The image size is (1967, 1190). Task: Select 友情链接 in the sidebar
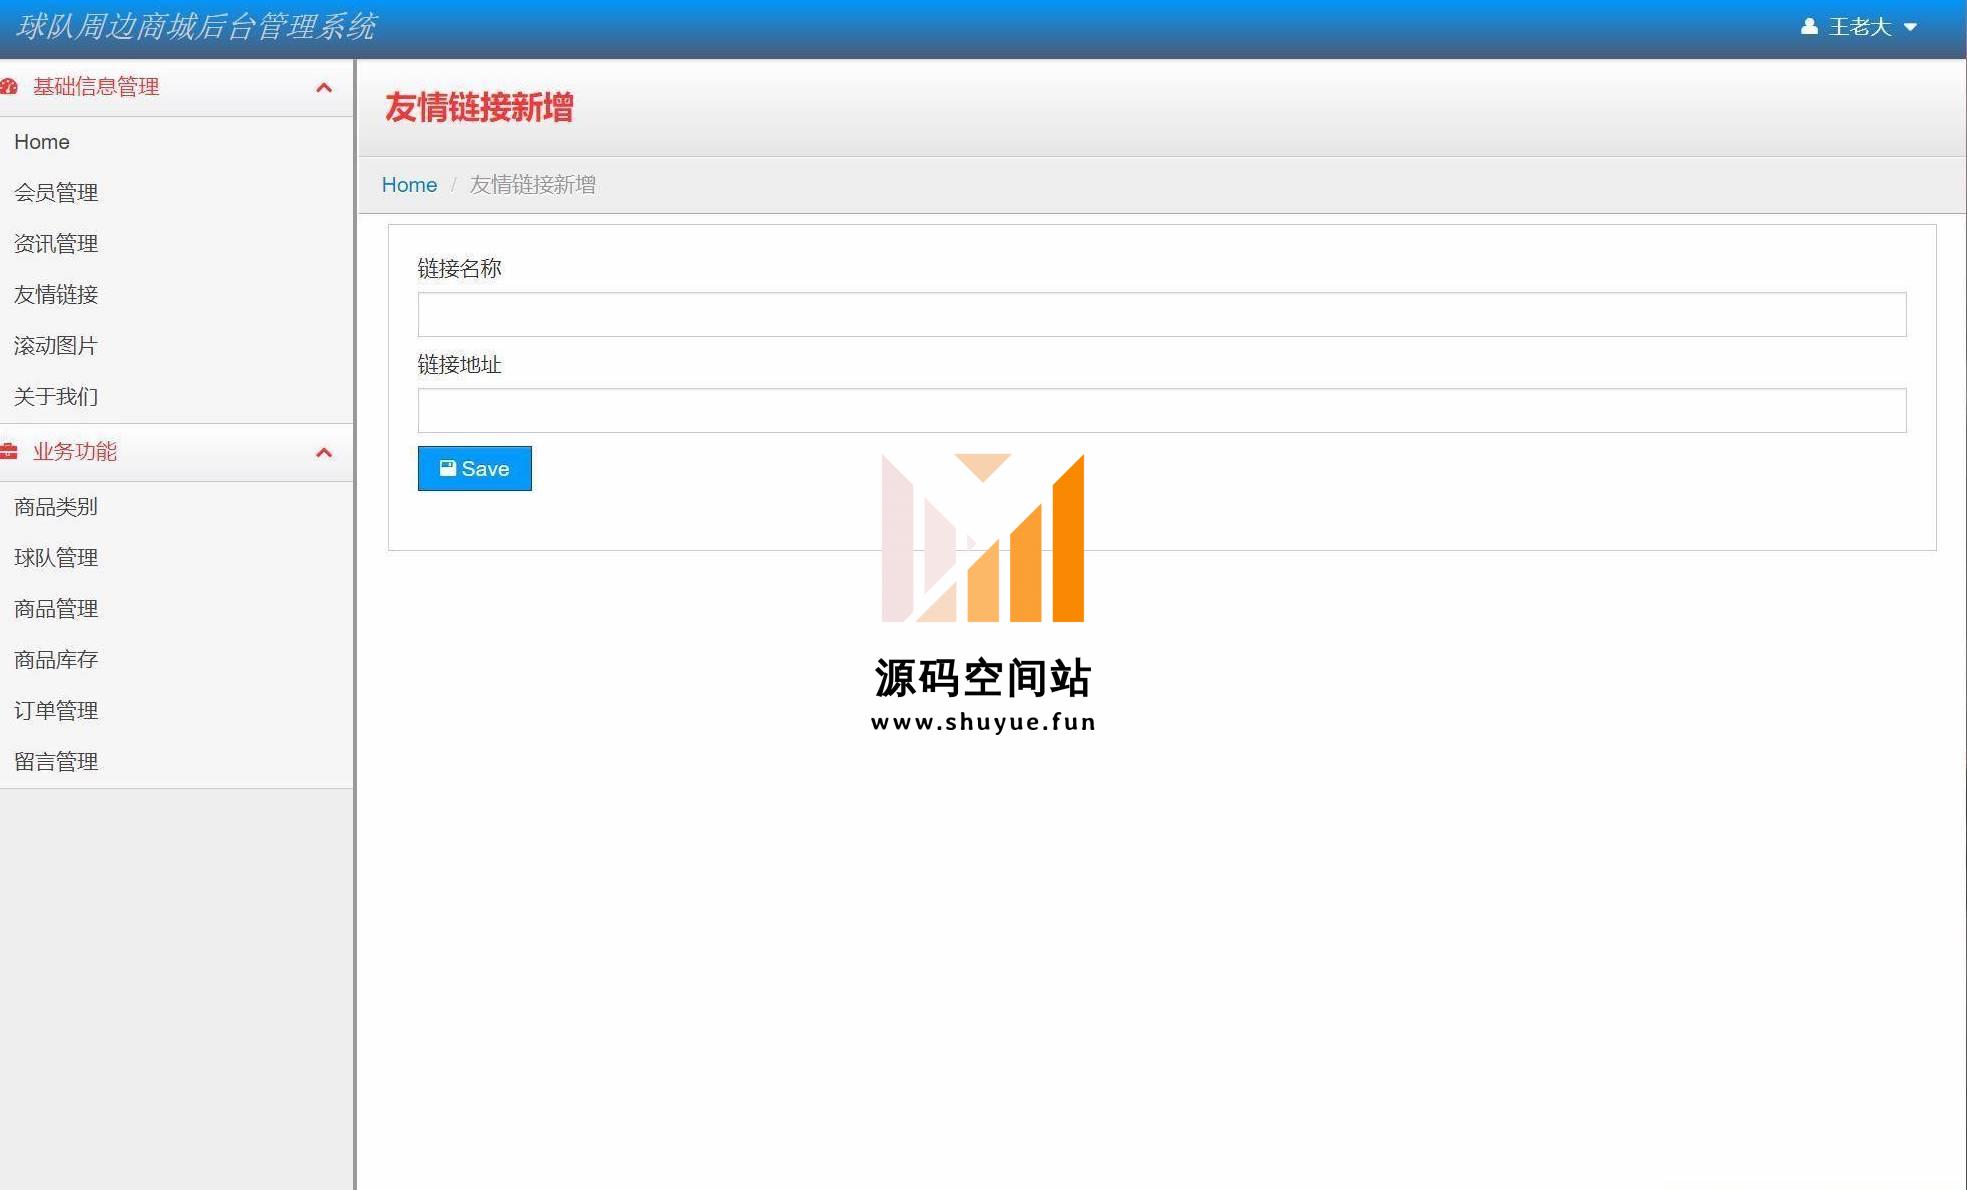pos(56,295)
